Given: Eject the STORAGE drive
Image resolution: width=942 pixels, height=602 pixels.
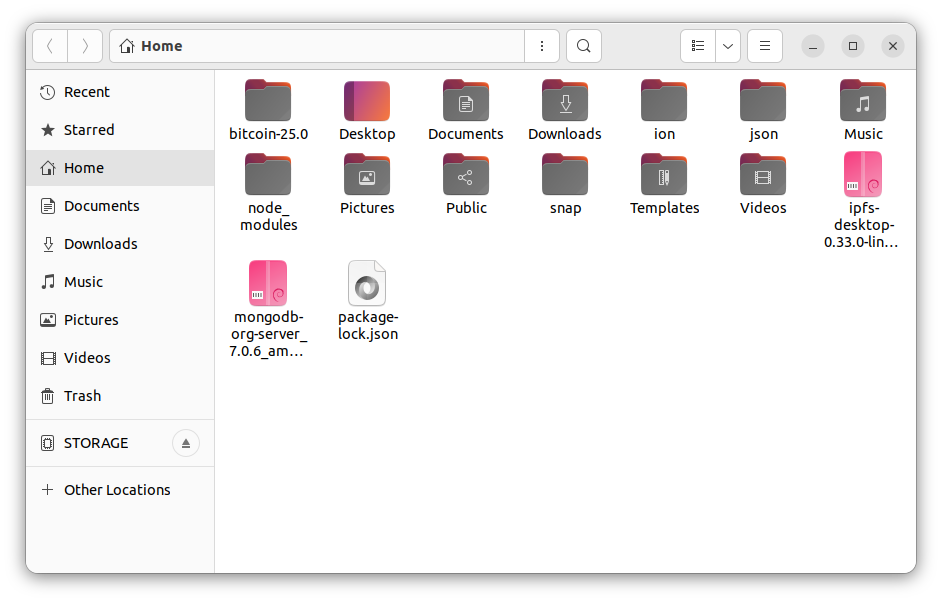Looking at the screenshot, I should (186, 443).
